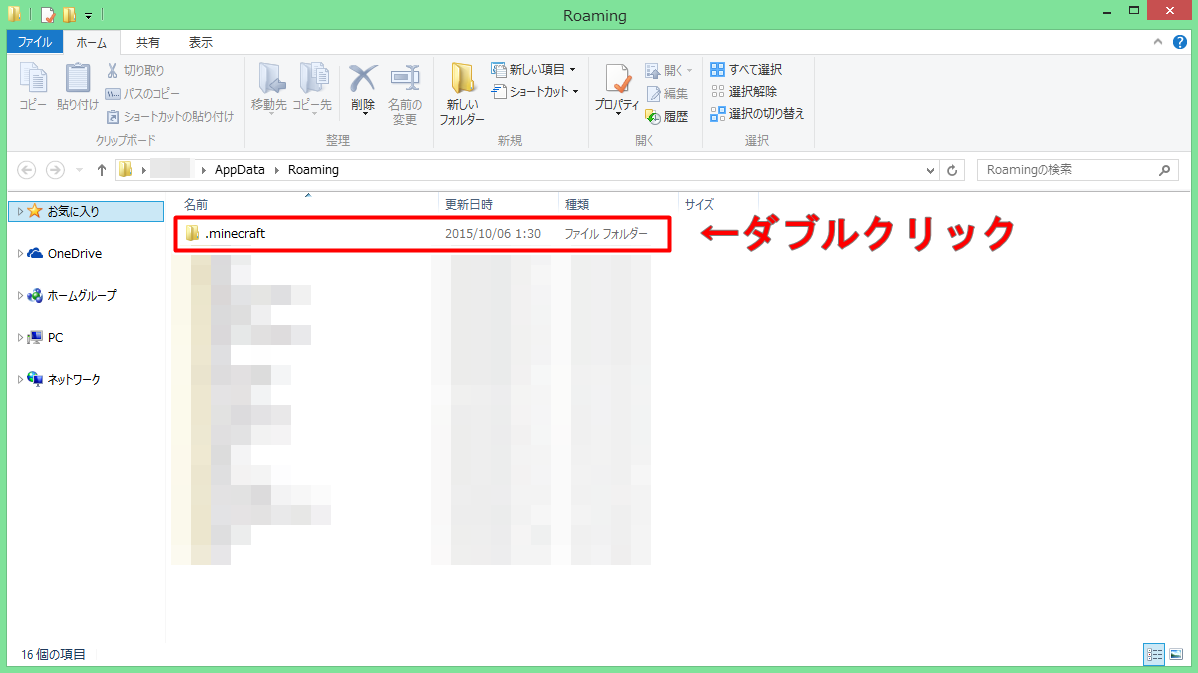Select Network (ネットワーク) in navigation pane

click(73, 380)
